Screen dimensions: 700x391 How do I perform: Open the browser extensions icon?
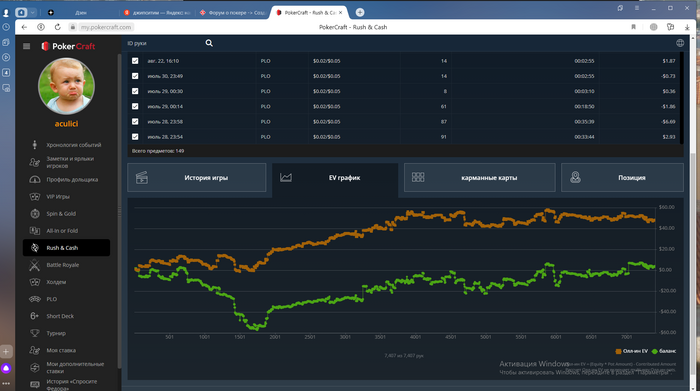click(x=670, y=27)
